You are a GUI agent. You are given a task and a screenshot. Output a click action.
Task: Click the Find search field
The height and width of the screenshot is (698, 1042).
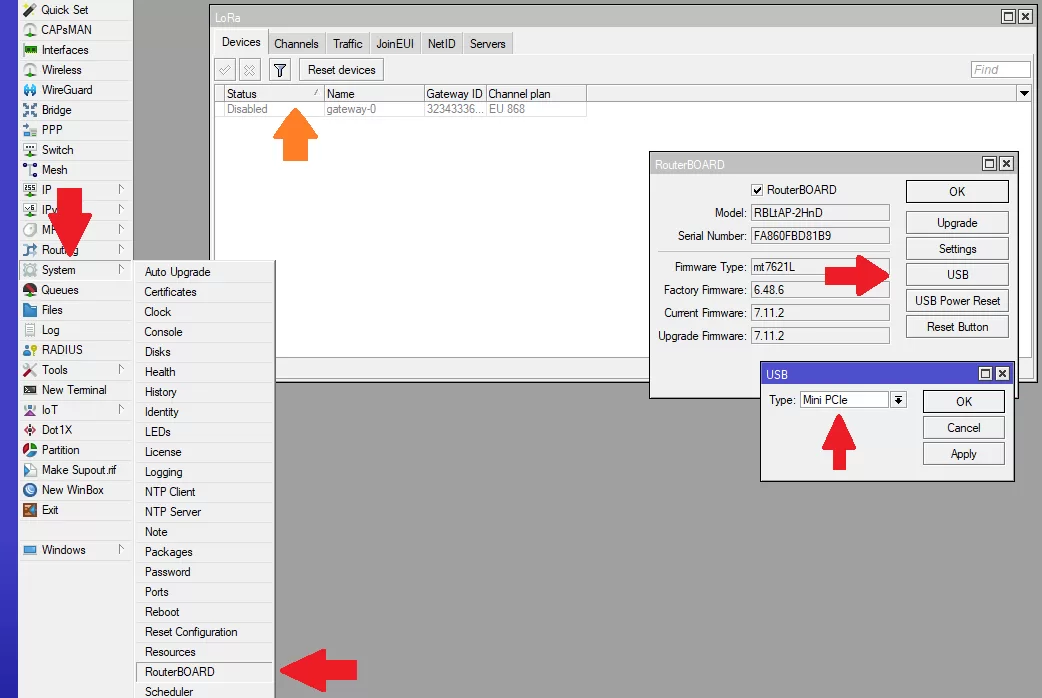pos(1000,70)
